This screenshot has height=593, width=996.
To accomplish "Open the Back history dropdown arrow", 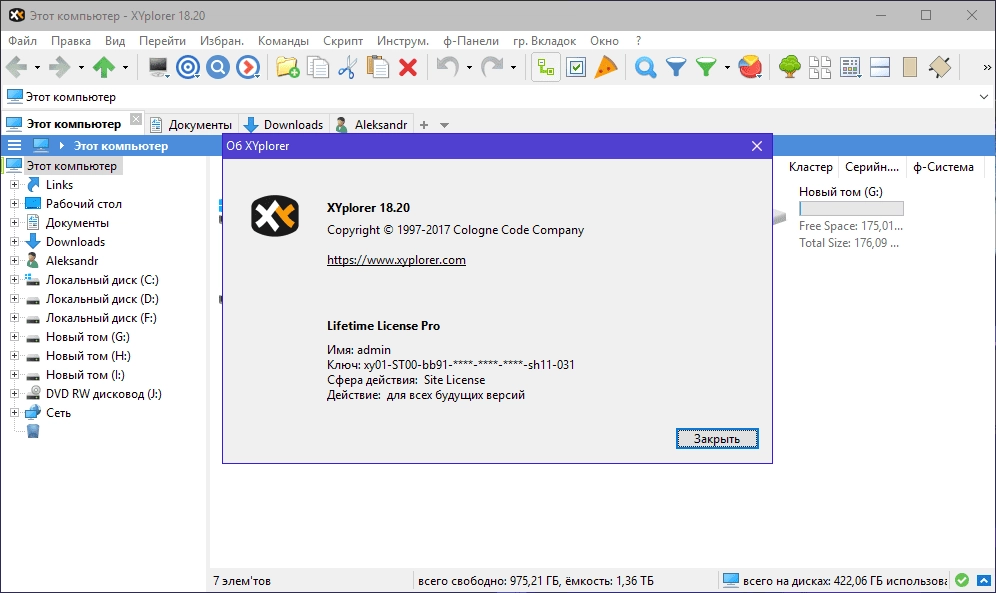I will point(37,67).
